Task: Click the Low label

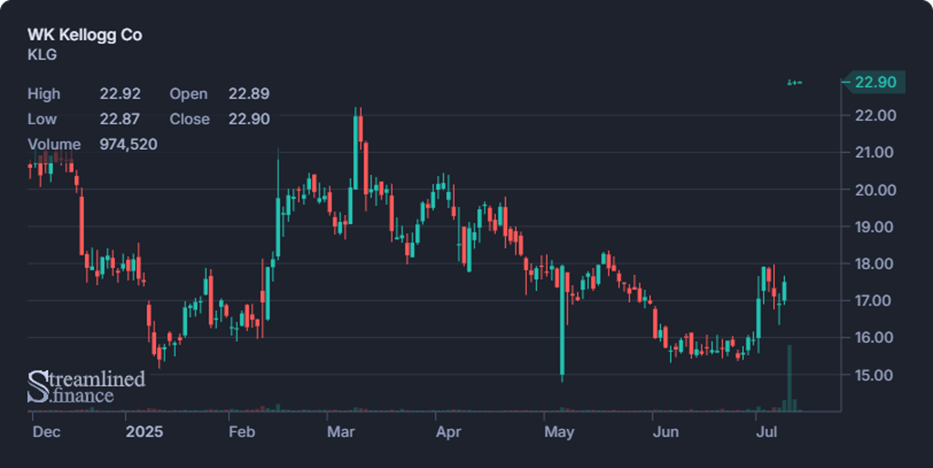Action: coord(42,119)
